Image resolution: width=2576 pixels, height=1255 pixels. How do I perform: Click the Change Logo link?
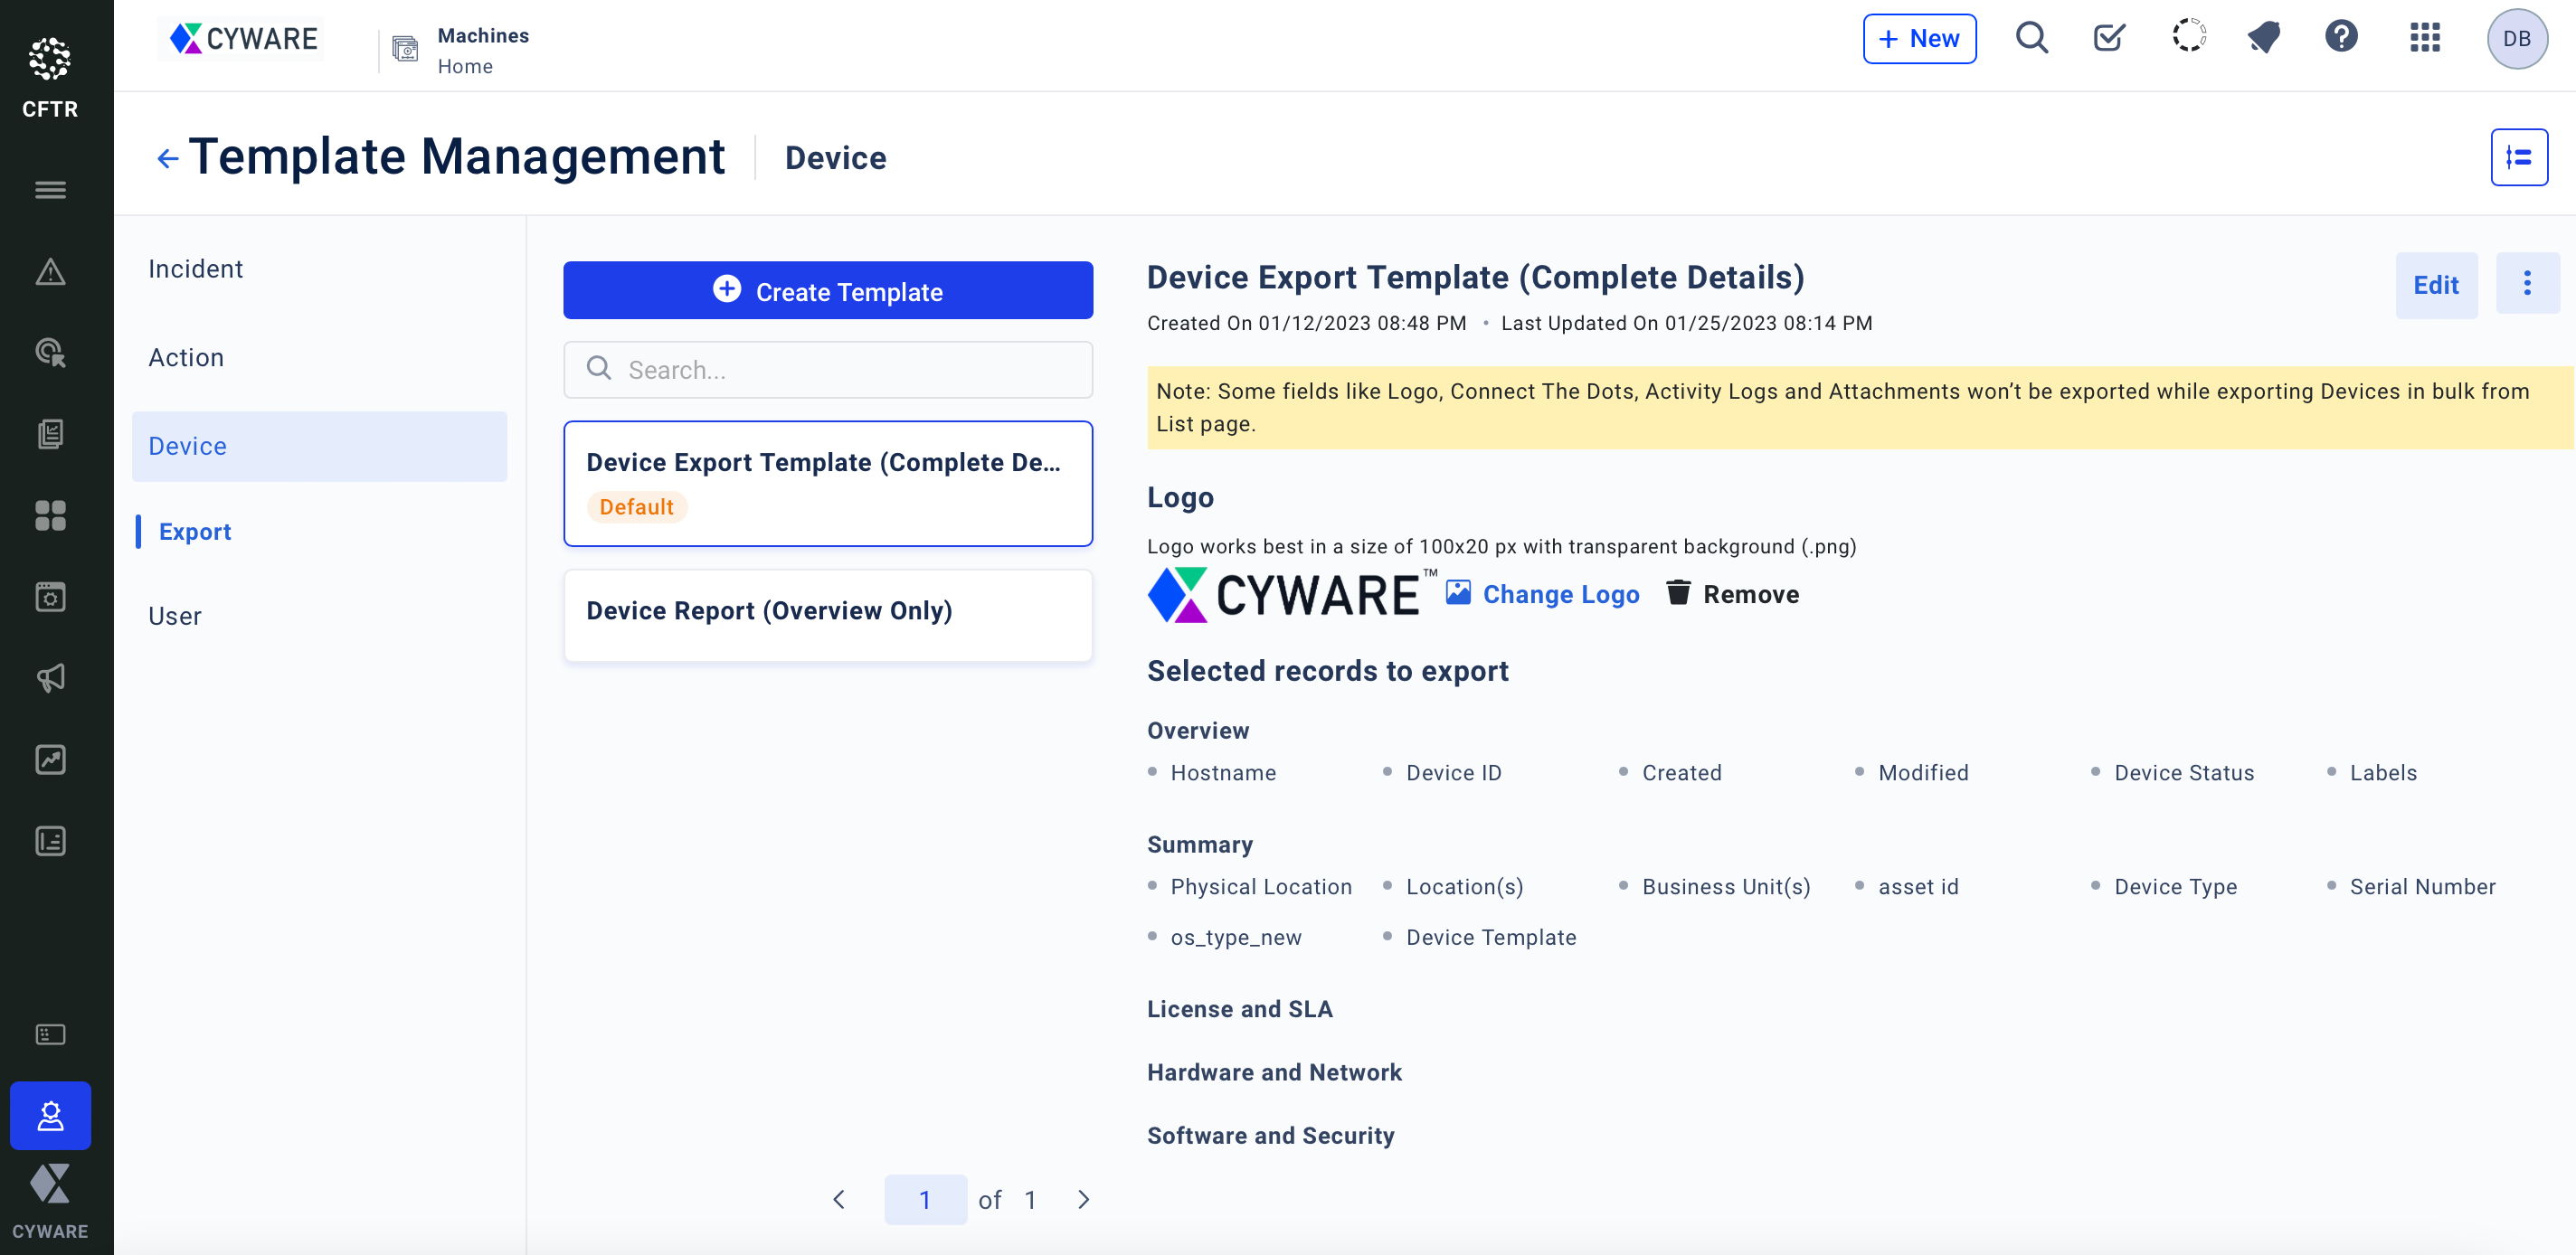pyautogui.click(x=1559, y=594)
